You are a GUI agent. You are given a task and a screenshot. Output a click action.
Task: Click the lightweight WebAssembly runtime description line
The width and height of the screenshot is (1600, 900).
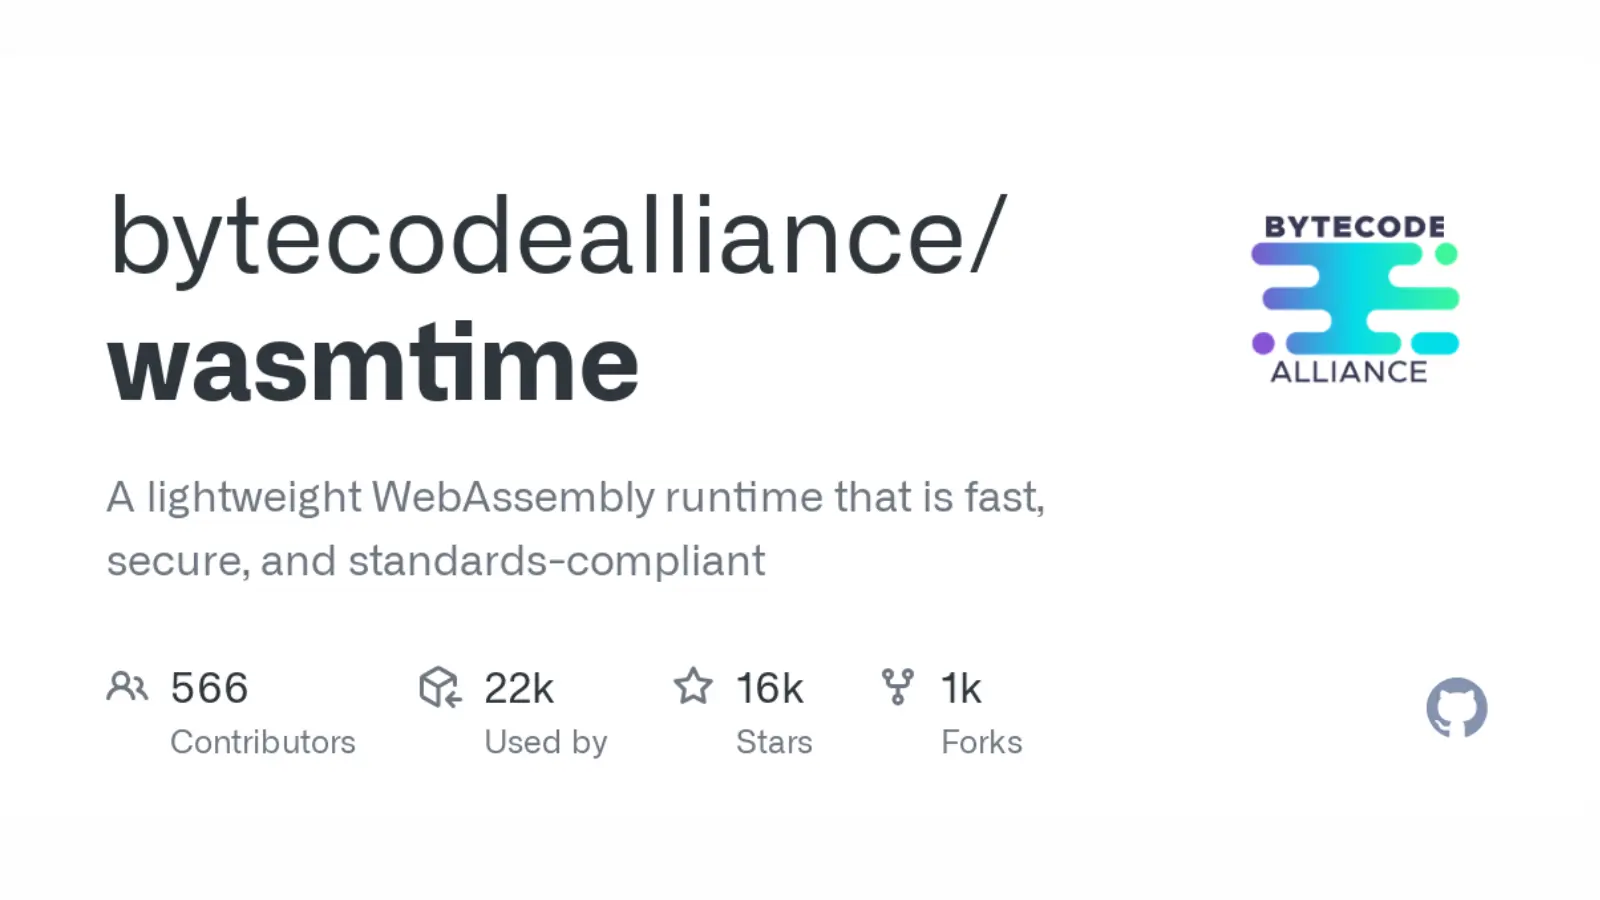[575, 497]
